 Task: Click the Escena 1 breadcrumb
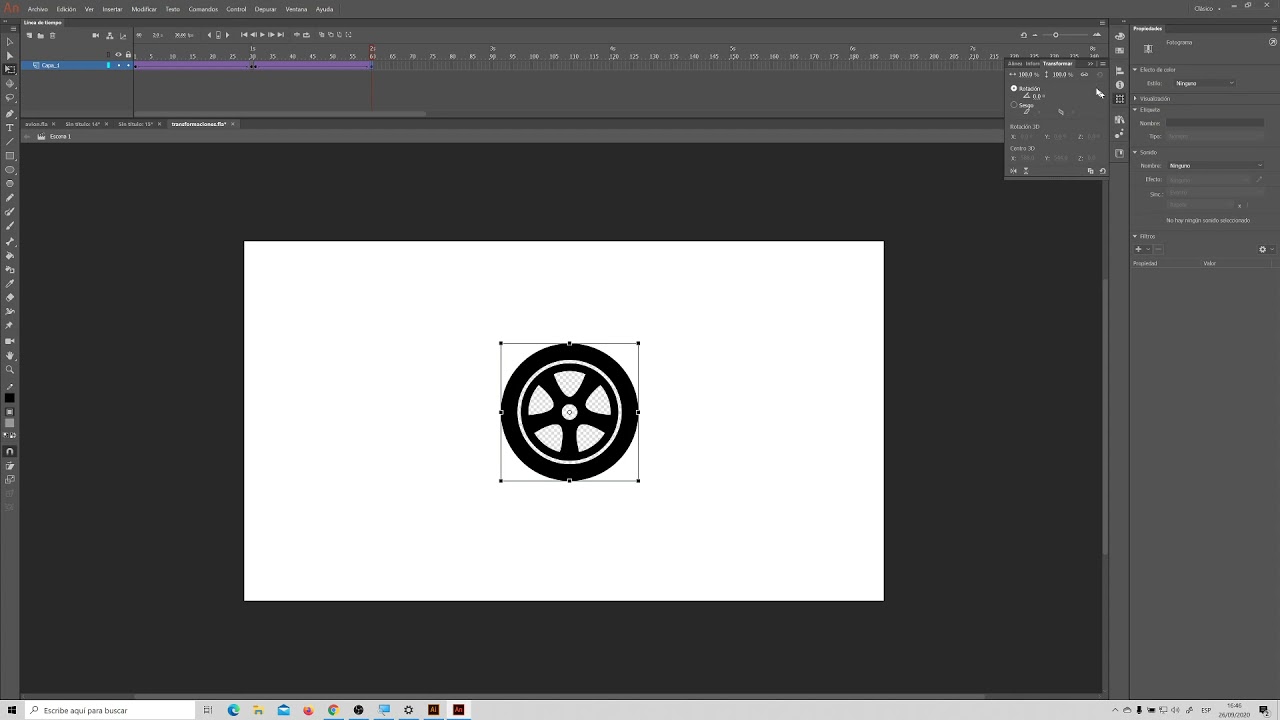[x=60, y=136]
